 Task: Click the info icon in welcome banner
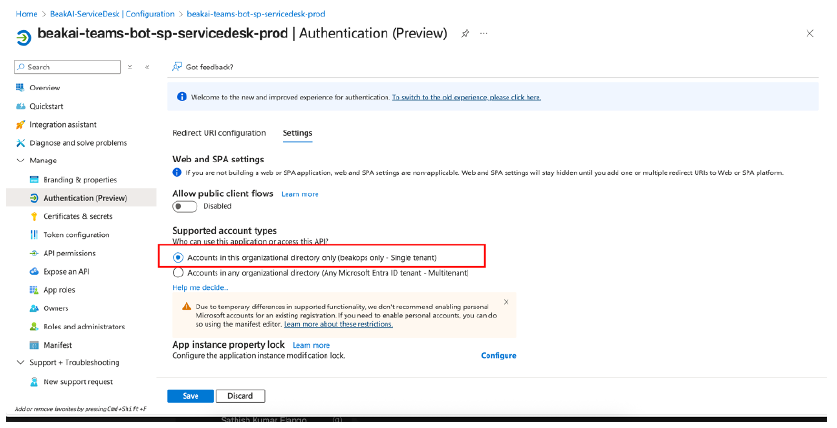point(181,97)
